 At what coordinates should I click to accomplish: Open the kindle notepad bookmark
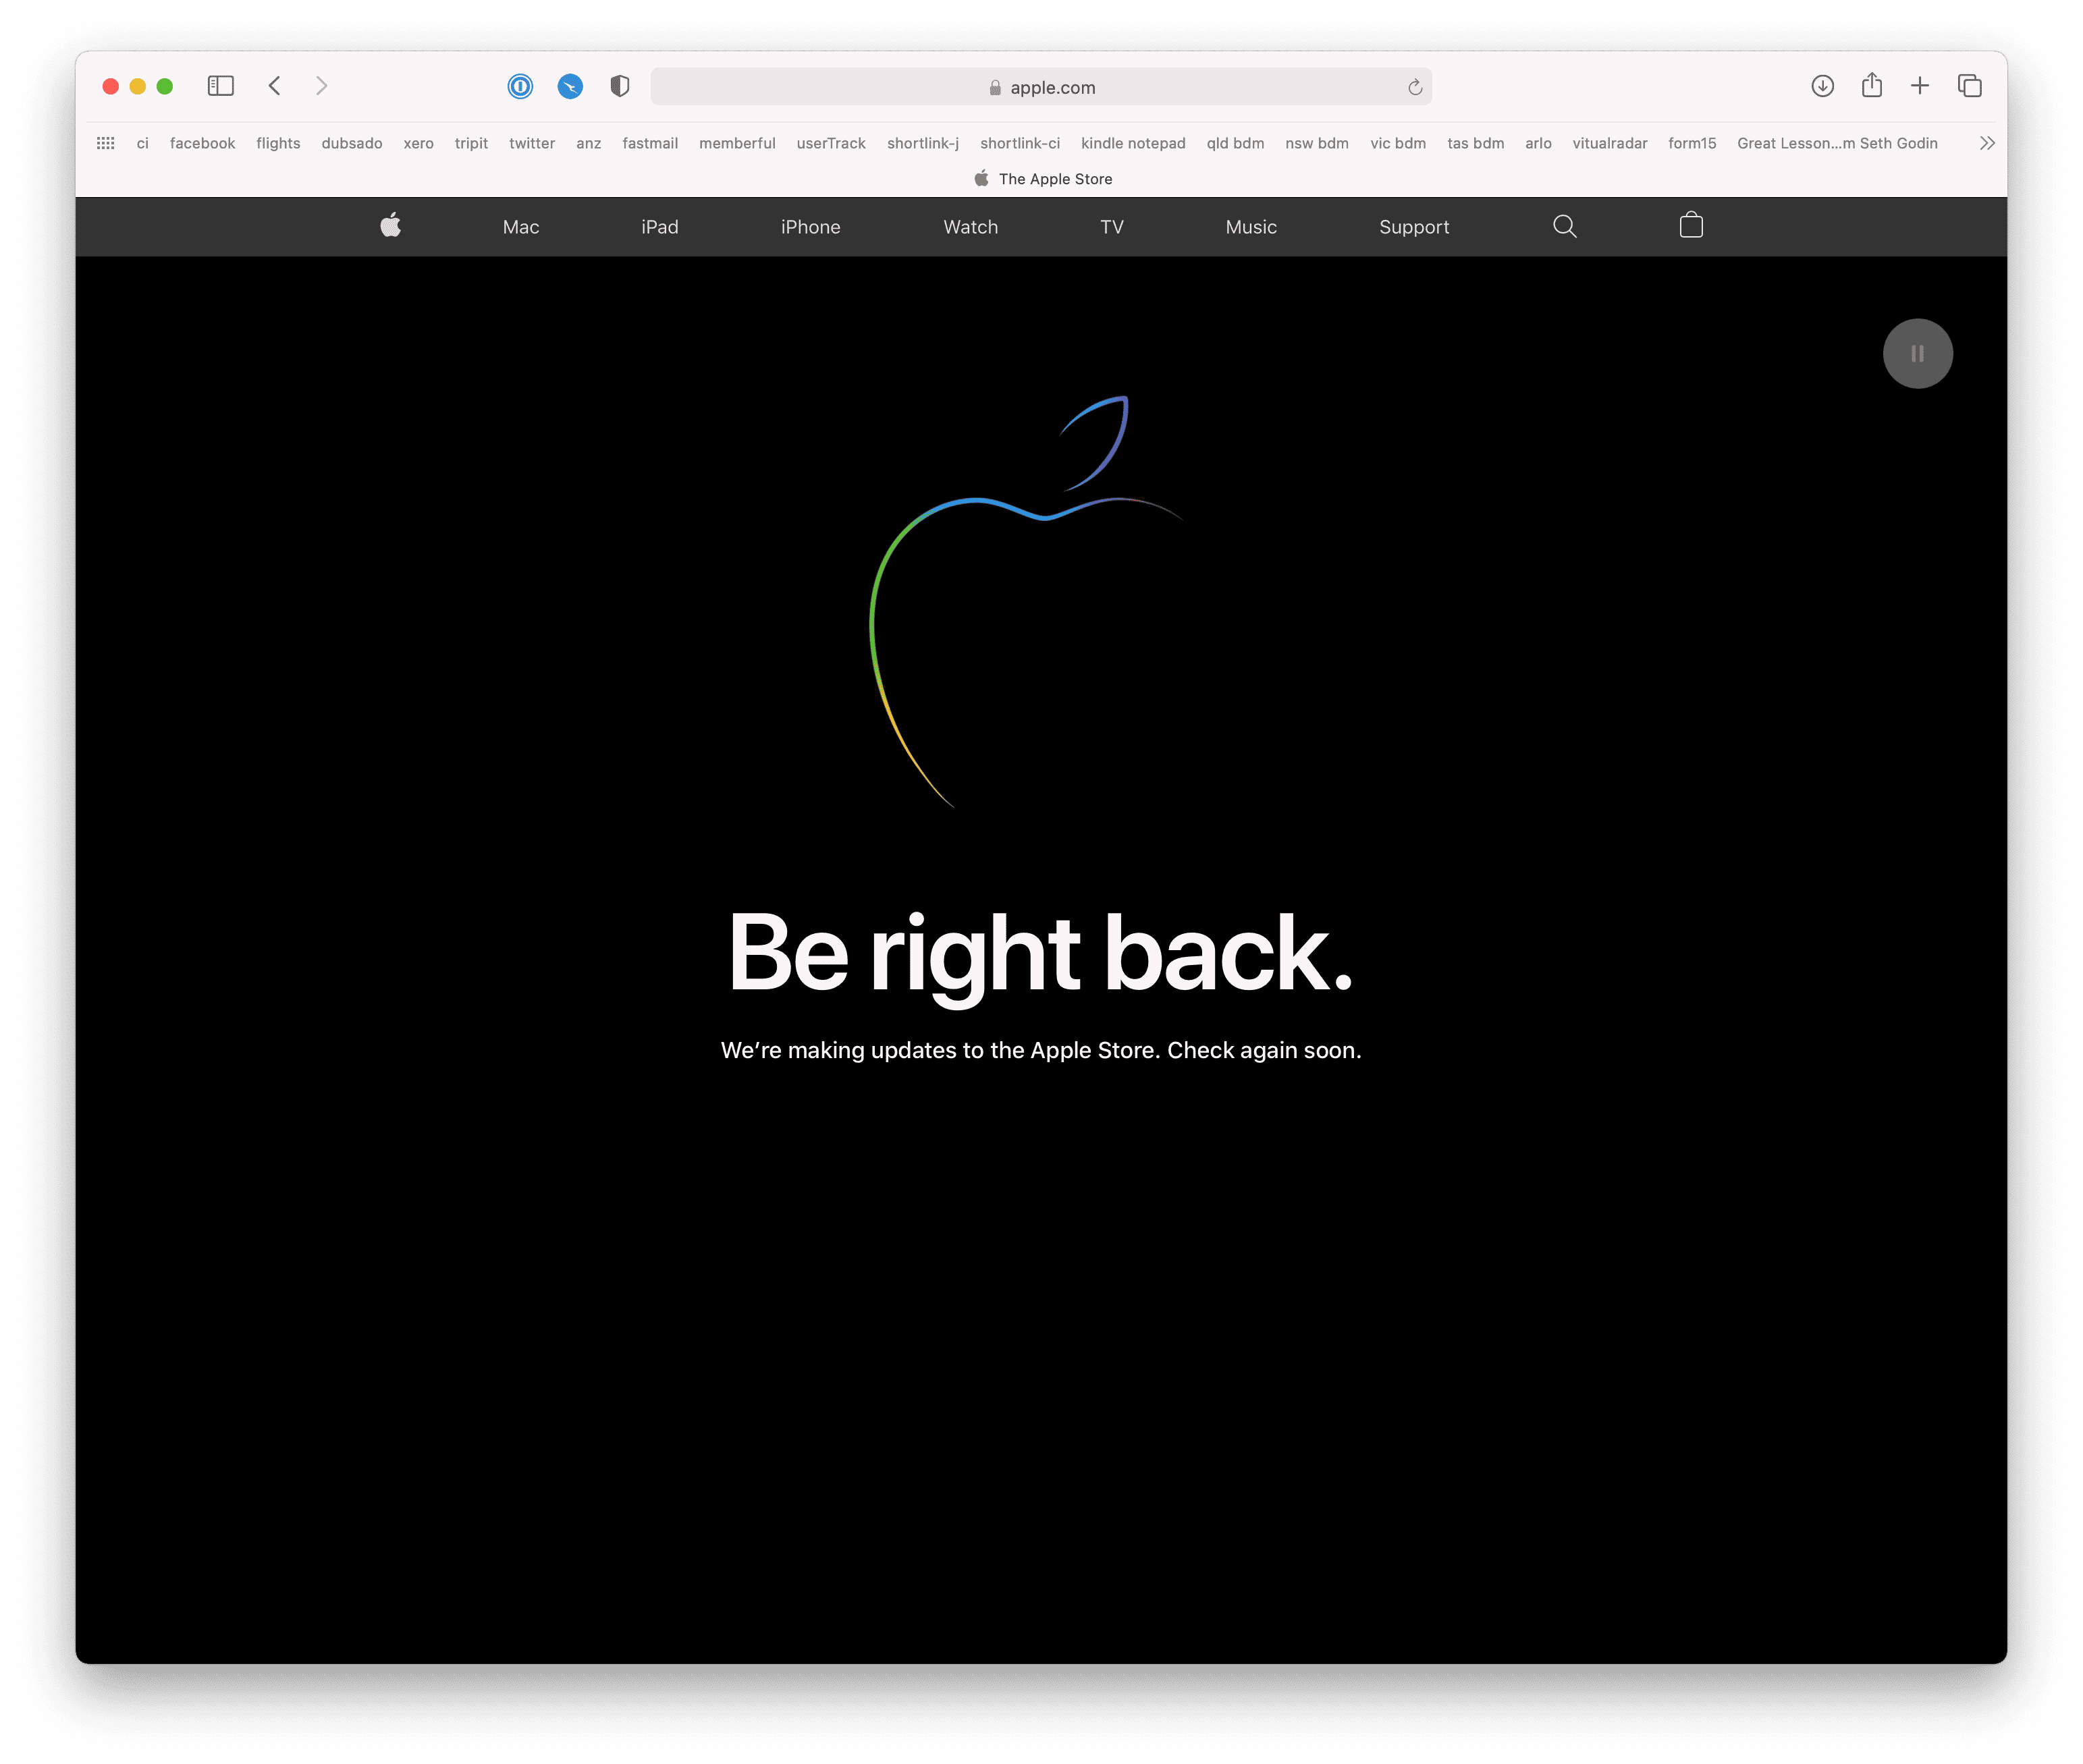pyautogui.click(x=1132, y=144)
